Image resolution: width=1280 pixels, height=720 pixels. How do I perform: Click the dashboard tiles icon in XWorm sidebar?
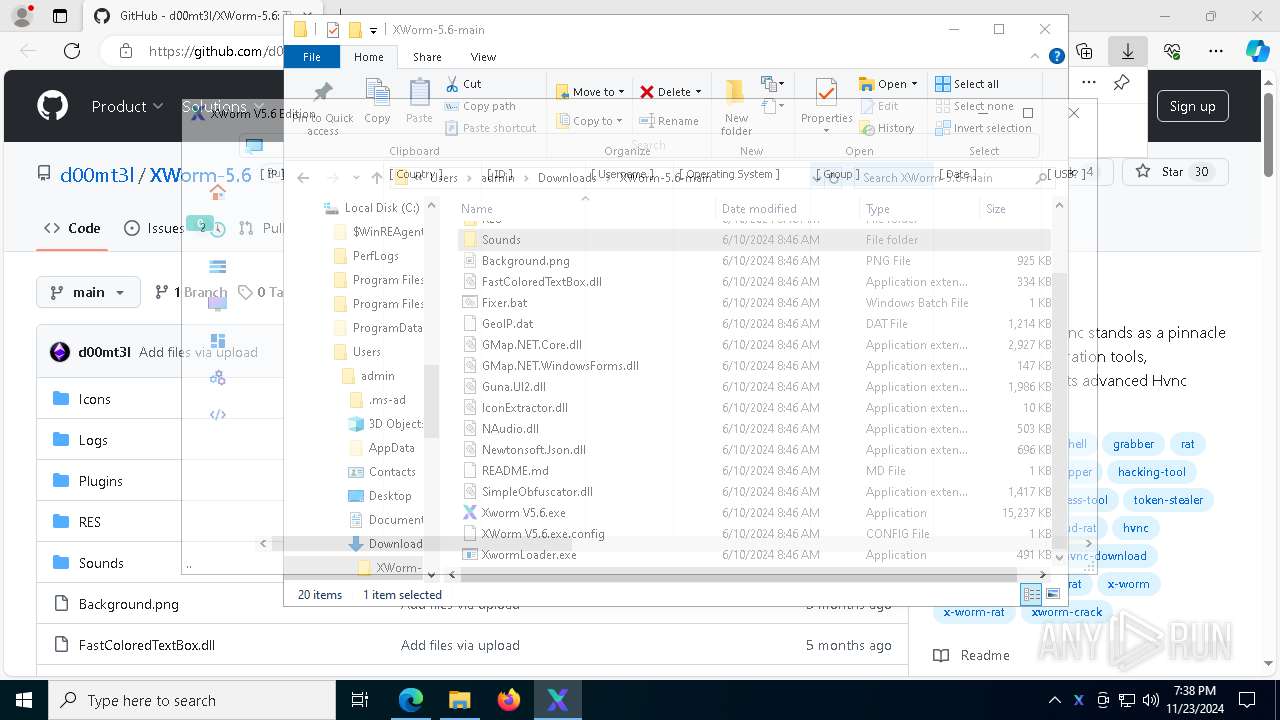[217, 341]
